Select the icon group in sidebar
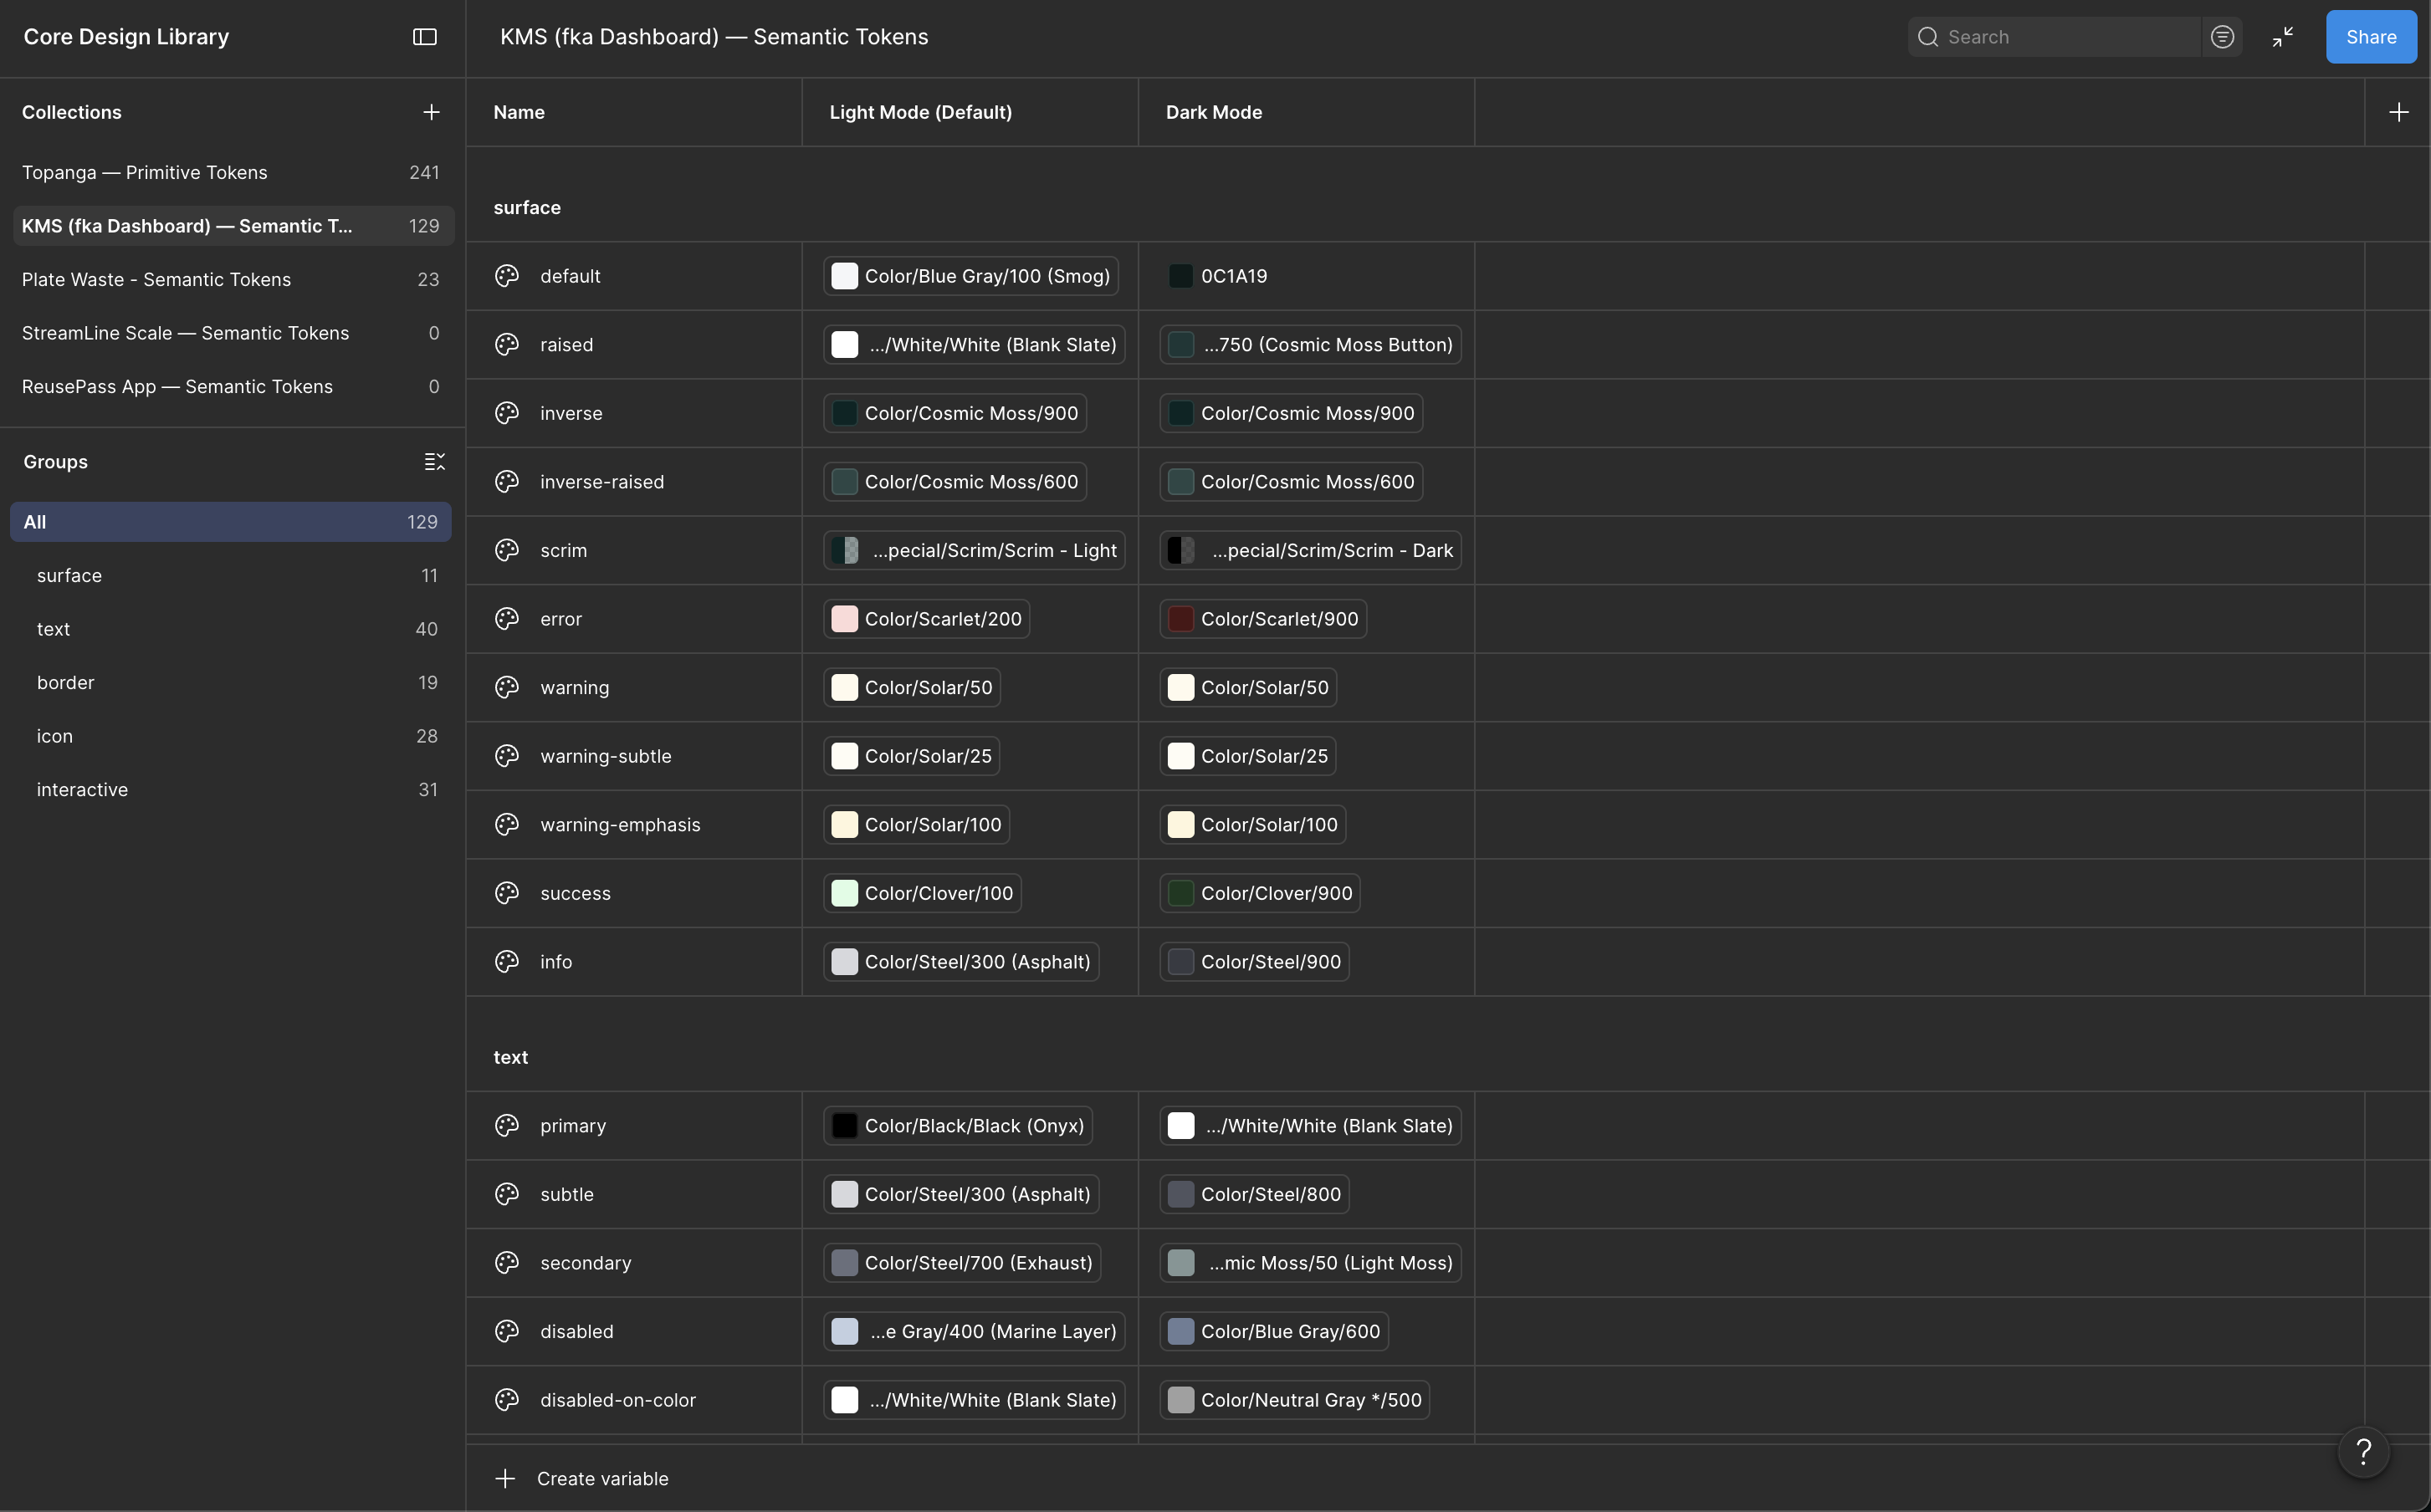2431x1512 pixels. (231, 736)
